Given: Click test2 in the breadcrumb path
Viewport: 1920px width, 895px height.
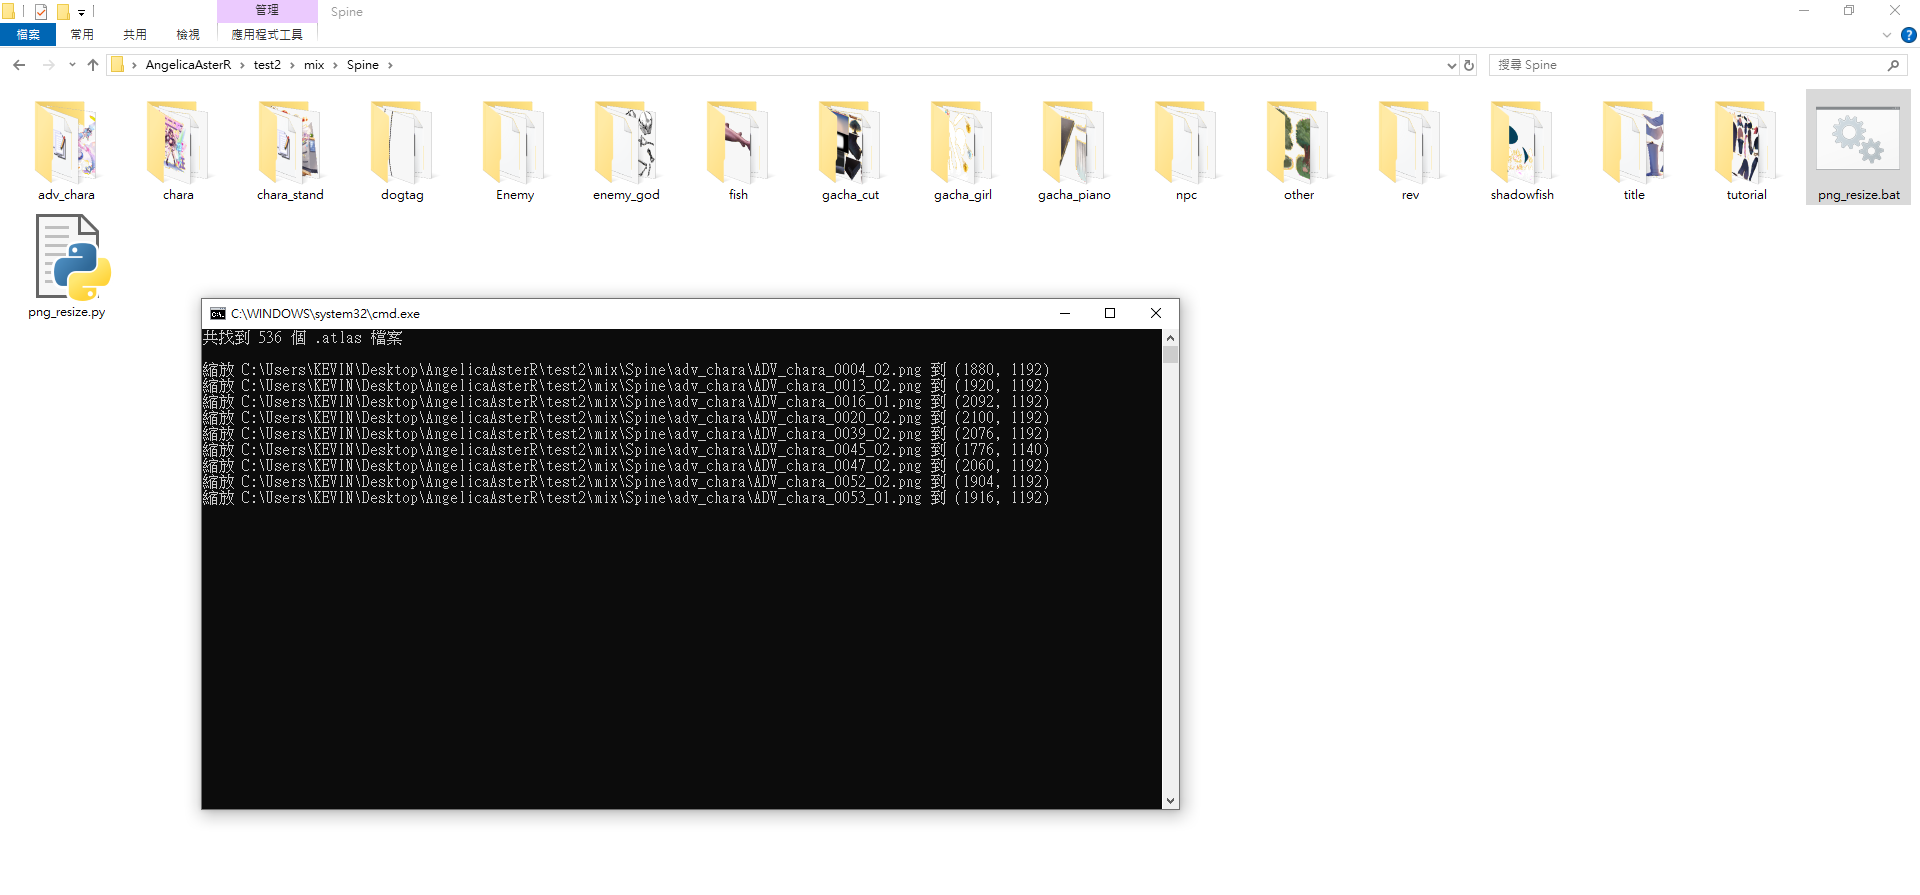Looking at the screenshot, I should [267, 65].
